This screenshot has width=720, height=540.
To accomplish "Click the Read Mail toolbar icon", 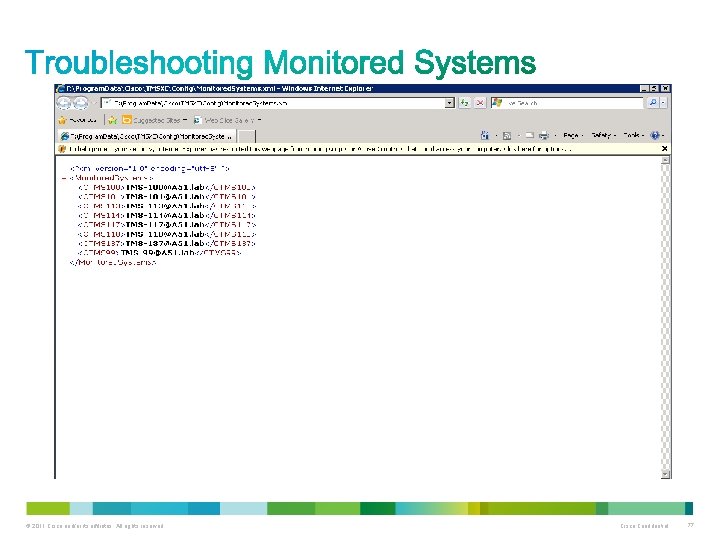I will (x=529, y=135).
